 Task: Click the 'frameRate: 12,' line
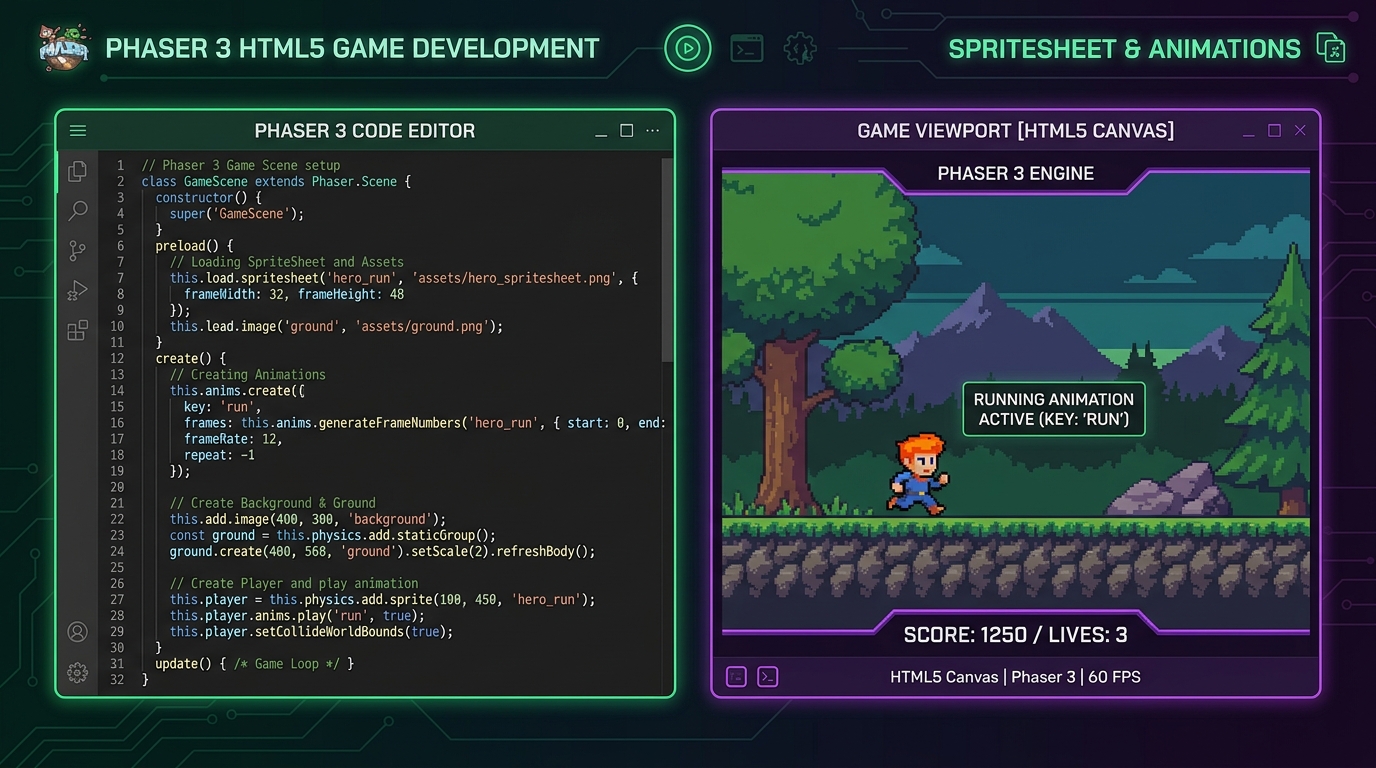[233, 439]
